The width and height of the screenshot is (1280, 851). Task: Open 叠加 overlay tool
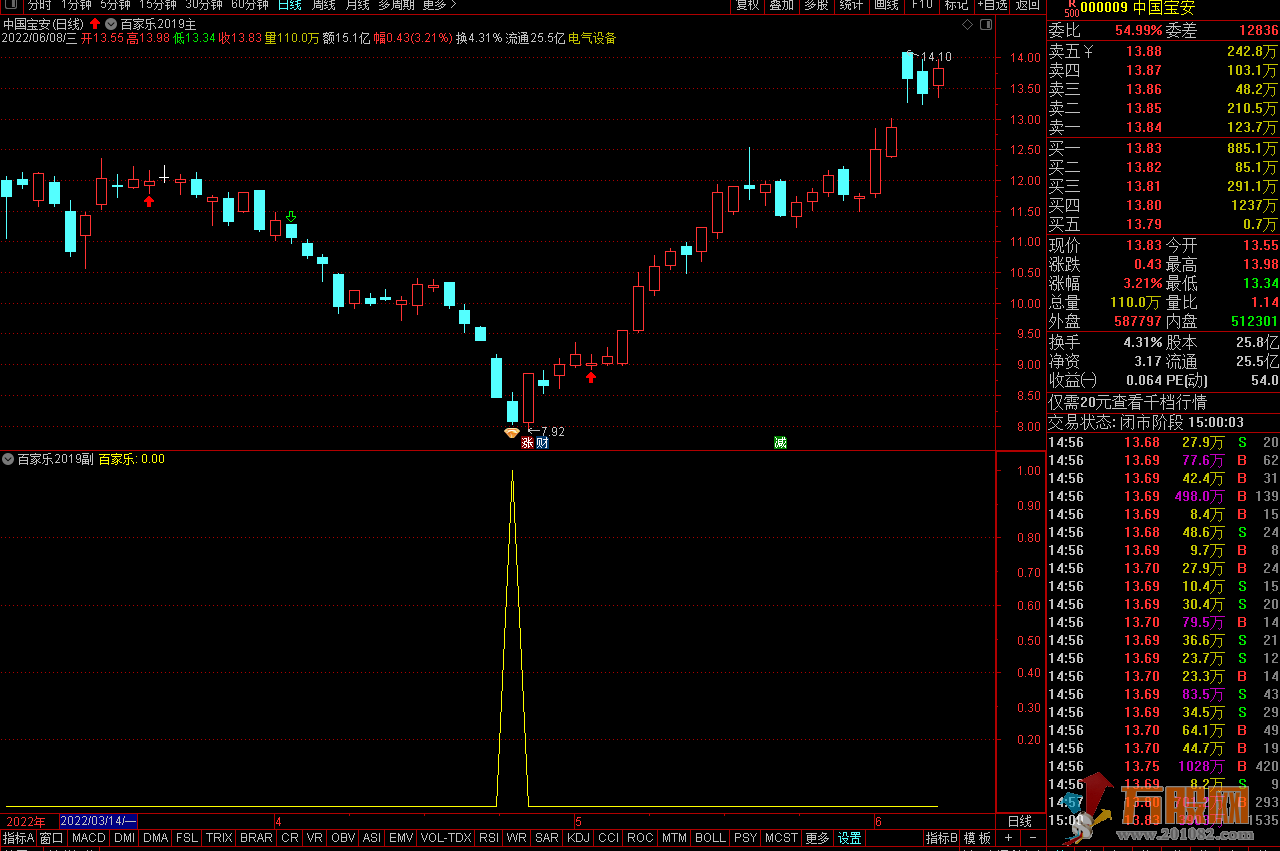(x=782, y=5)
